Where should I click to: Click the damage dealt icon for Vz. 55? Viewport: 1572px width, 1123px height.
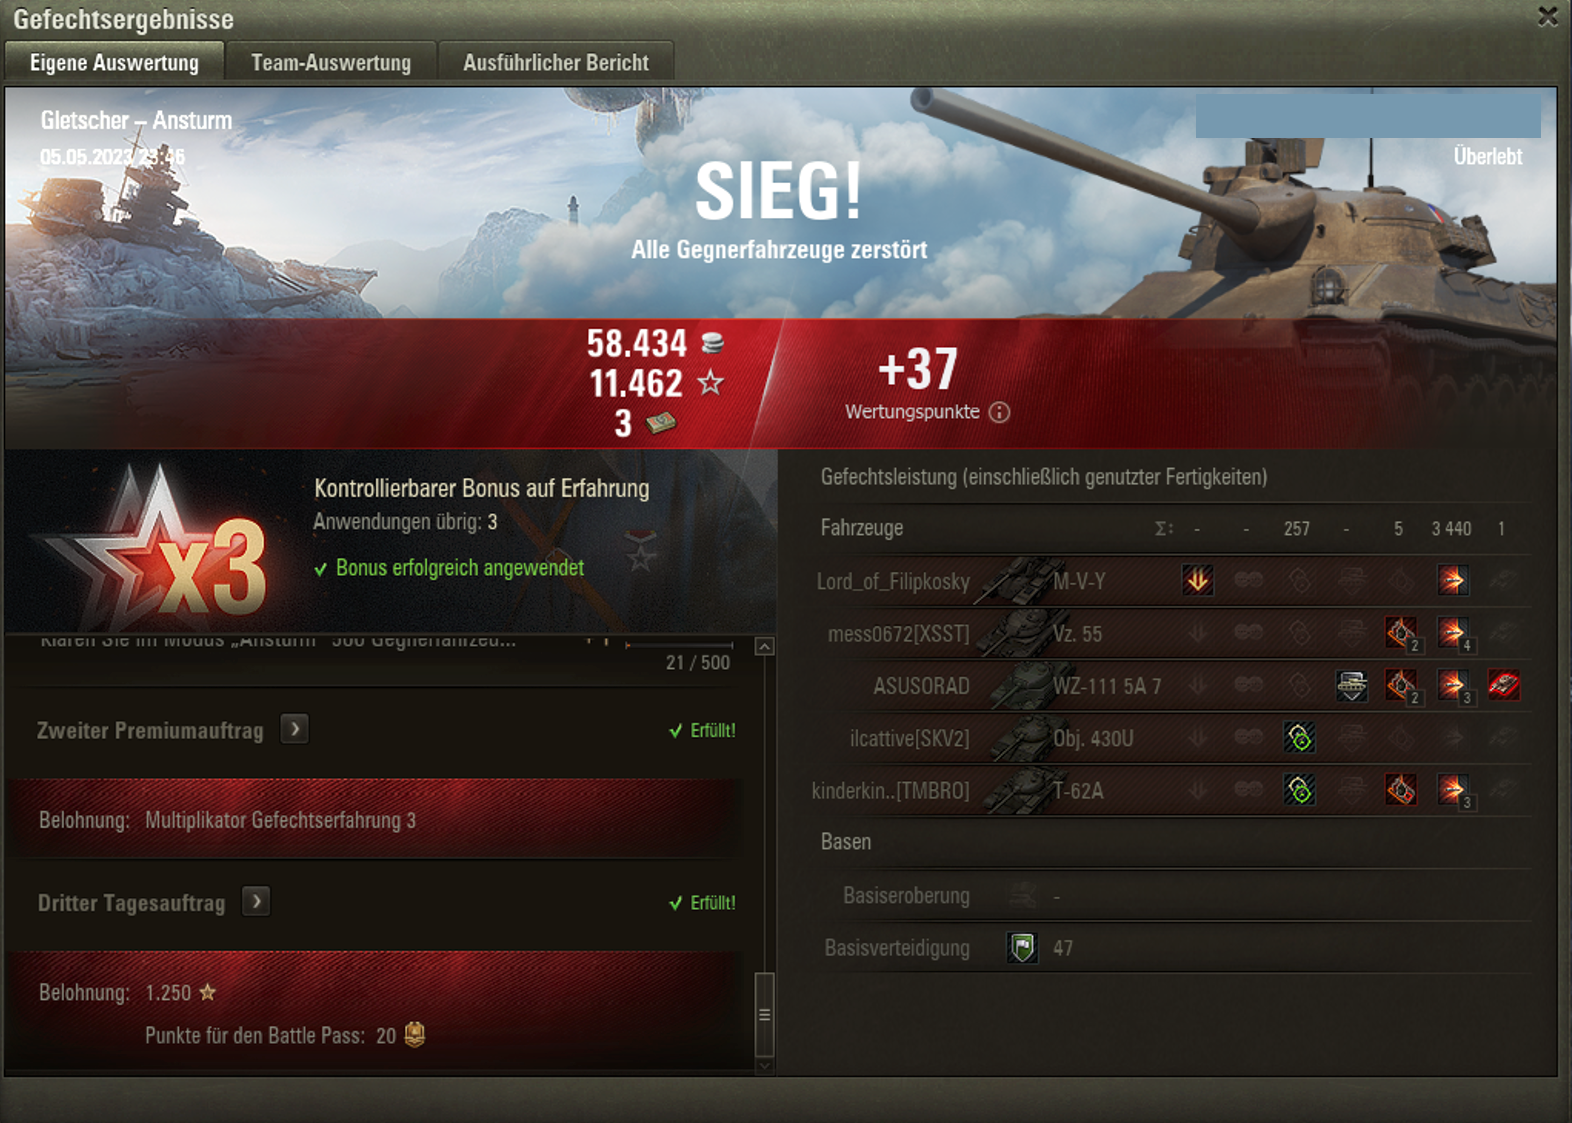pos(1452,632)
